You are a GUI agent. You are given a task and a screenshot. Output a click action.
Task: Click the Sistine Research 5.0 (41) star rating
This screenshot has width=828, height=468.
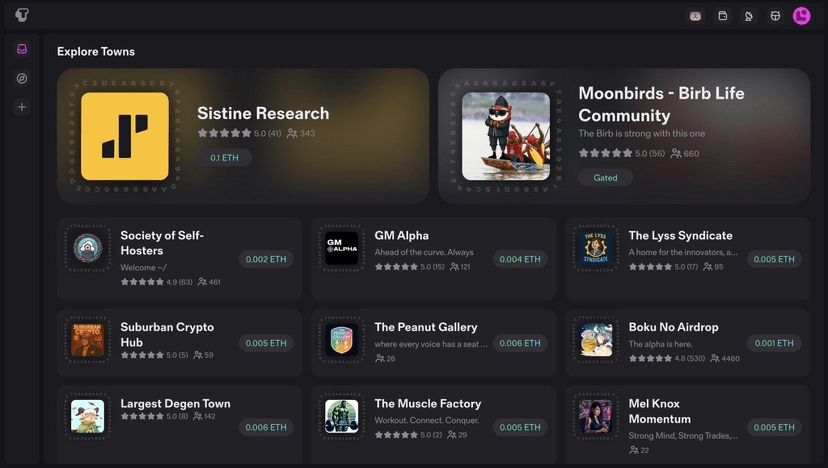pyautogui.click(x=239, y=133)
